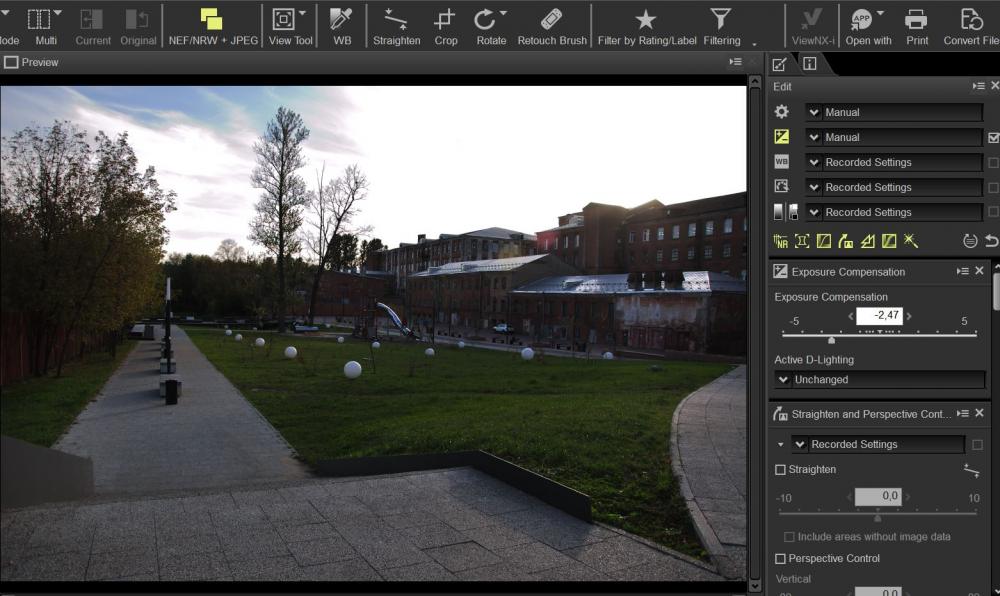Open the Manual dropdown beside gear icon
The width and height of the screenshot is (1000, 596).
tap(893, 112)
